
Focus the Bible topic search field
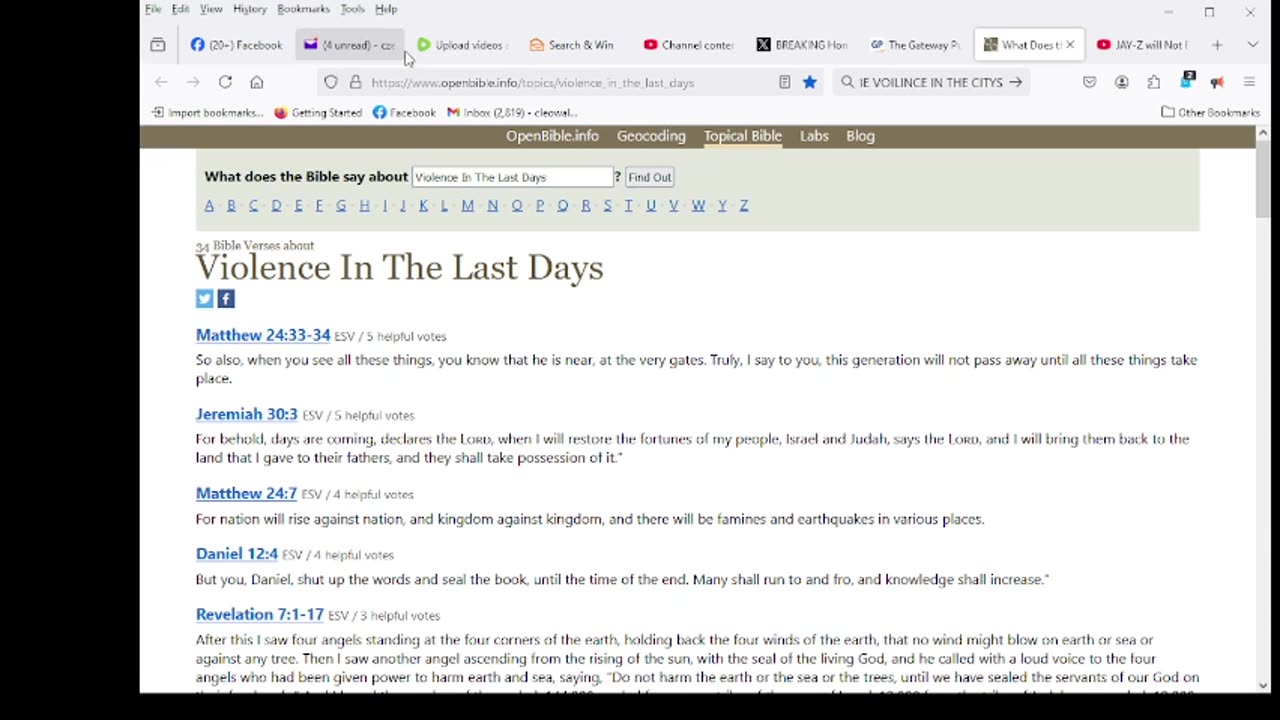coord(513,177)
